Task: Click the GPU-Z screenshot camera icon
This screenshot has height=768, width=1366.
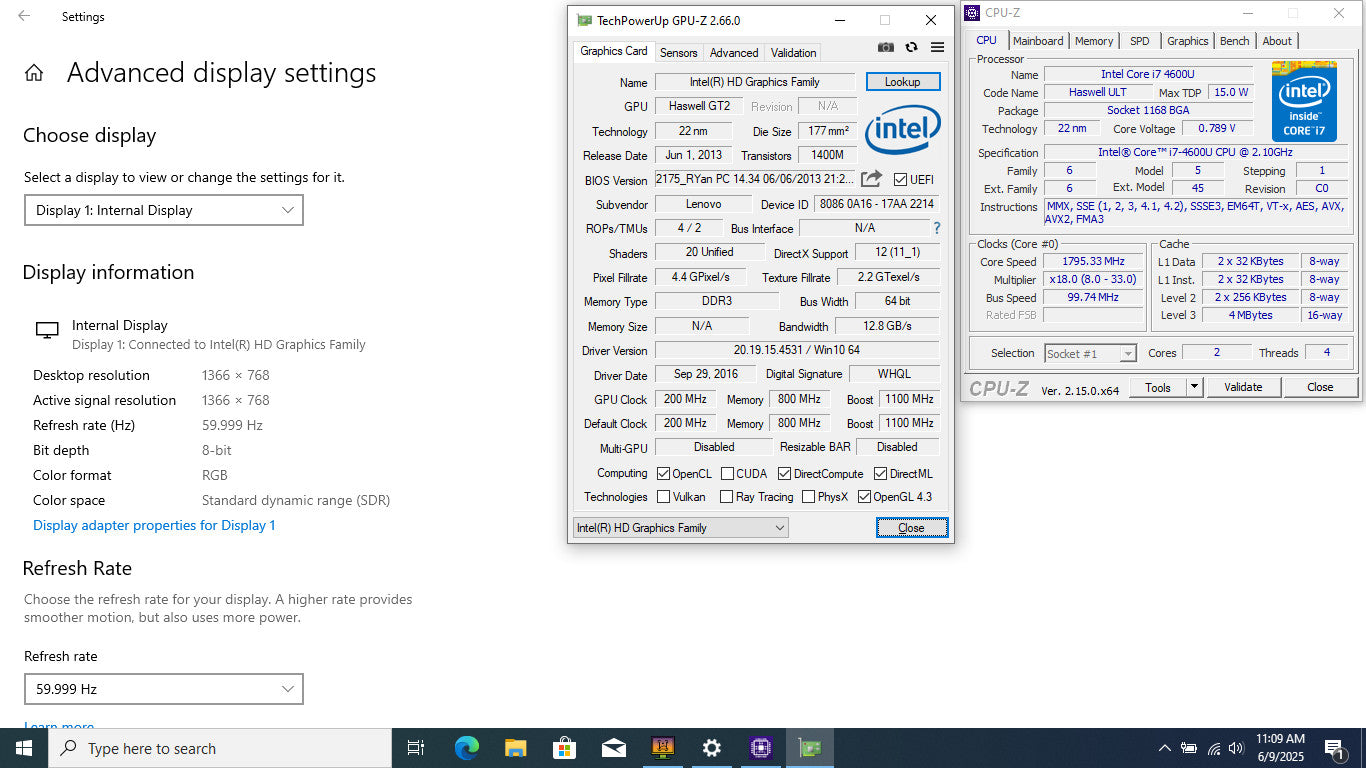Action: [885, 47]
